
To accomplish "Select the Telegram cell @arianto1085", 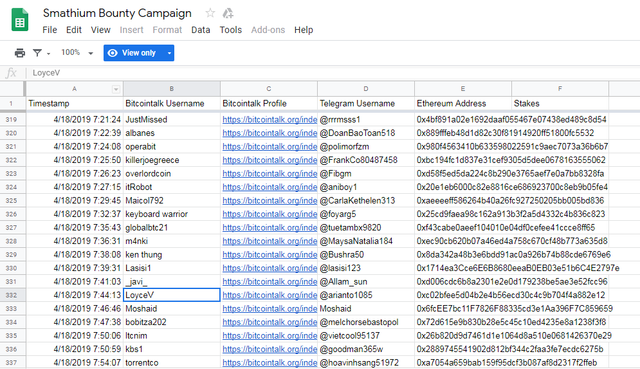I will tap(366, 295).
